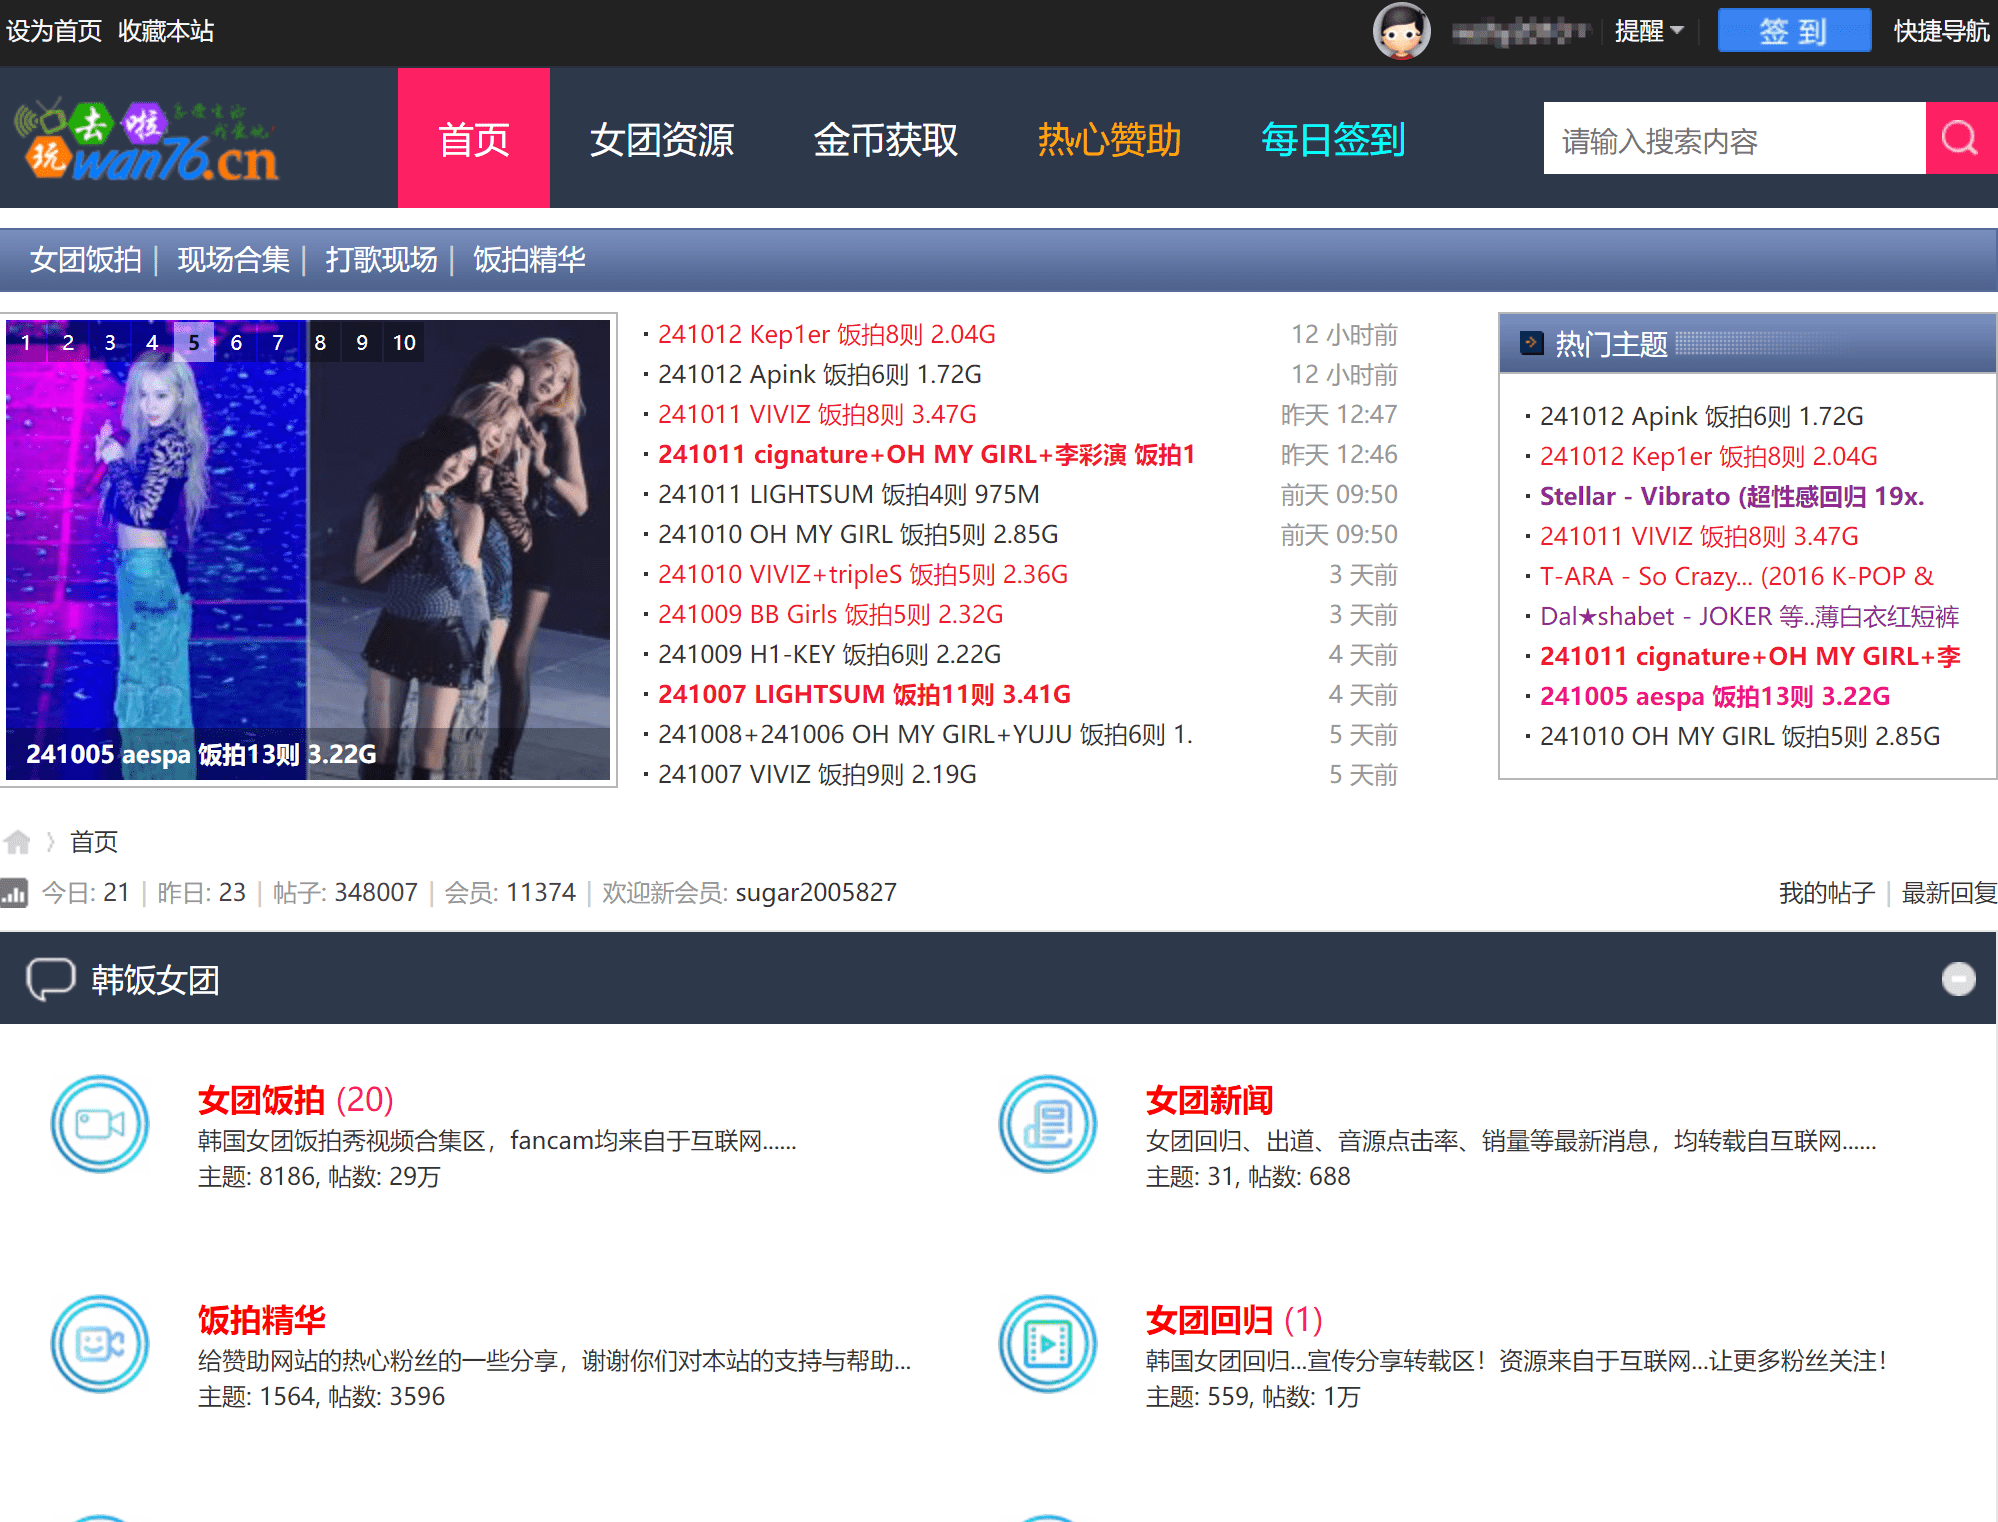Open 241011 VIVIZ 饭拍8则 post in center list

818,414
